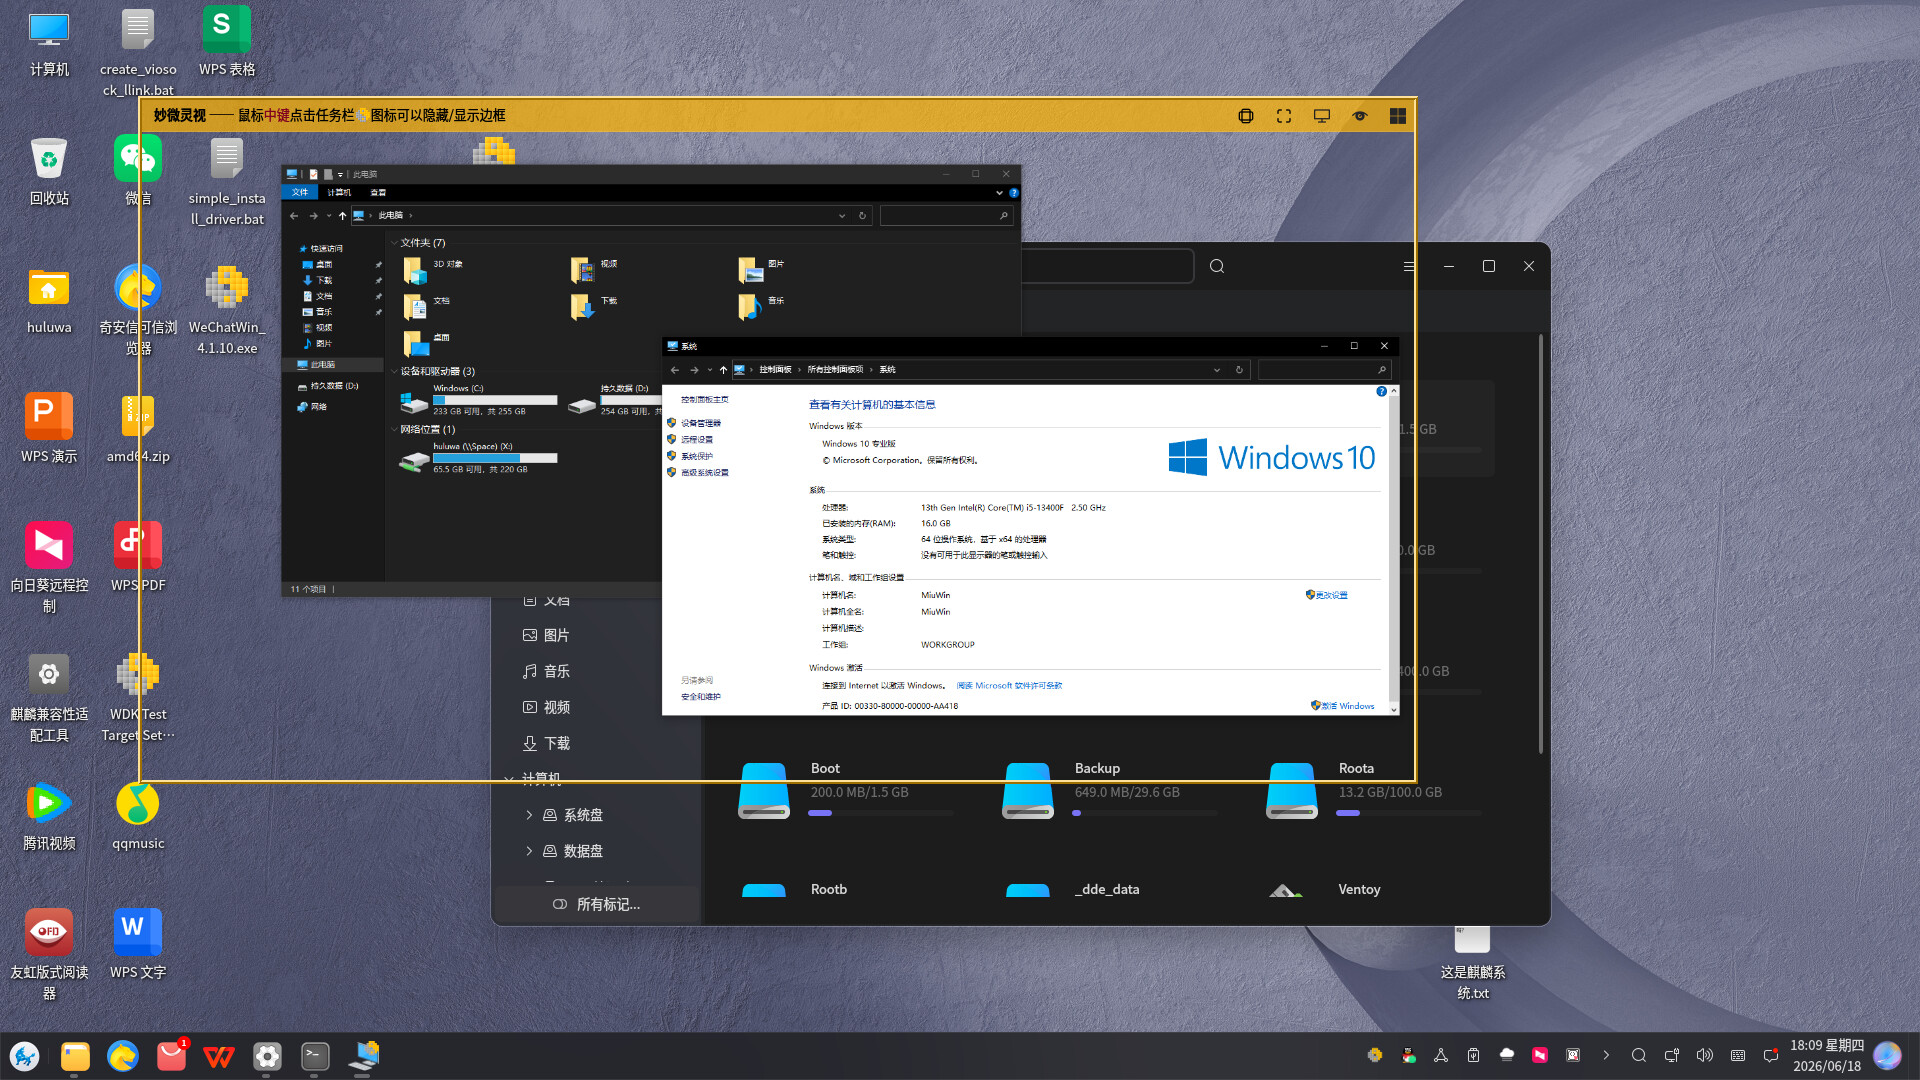Click the help icon in This PC ribbon
The height and width of the screenshot is (1080, 1920).
pos(1013,192)
